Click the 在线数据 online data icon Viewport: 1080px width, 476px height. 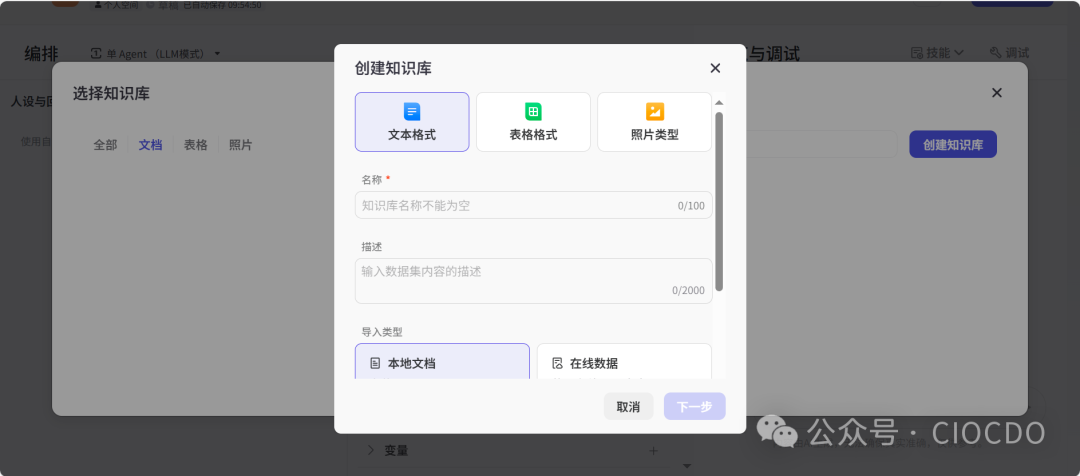[557, 363]
